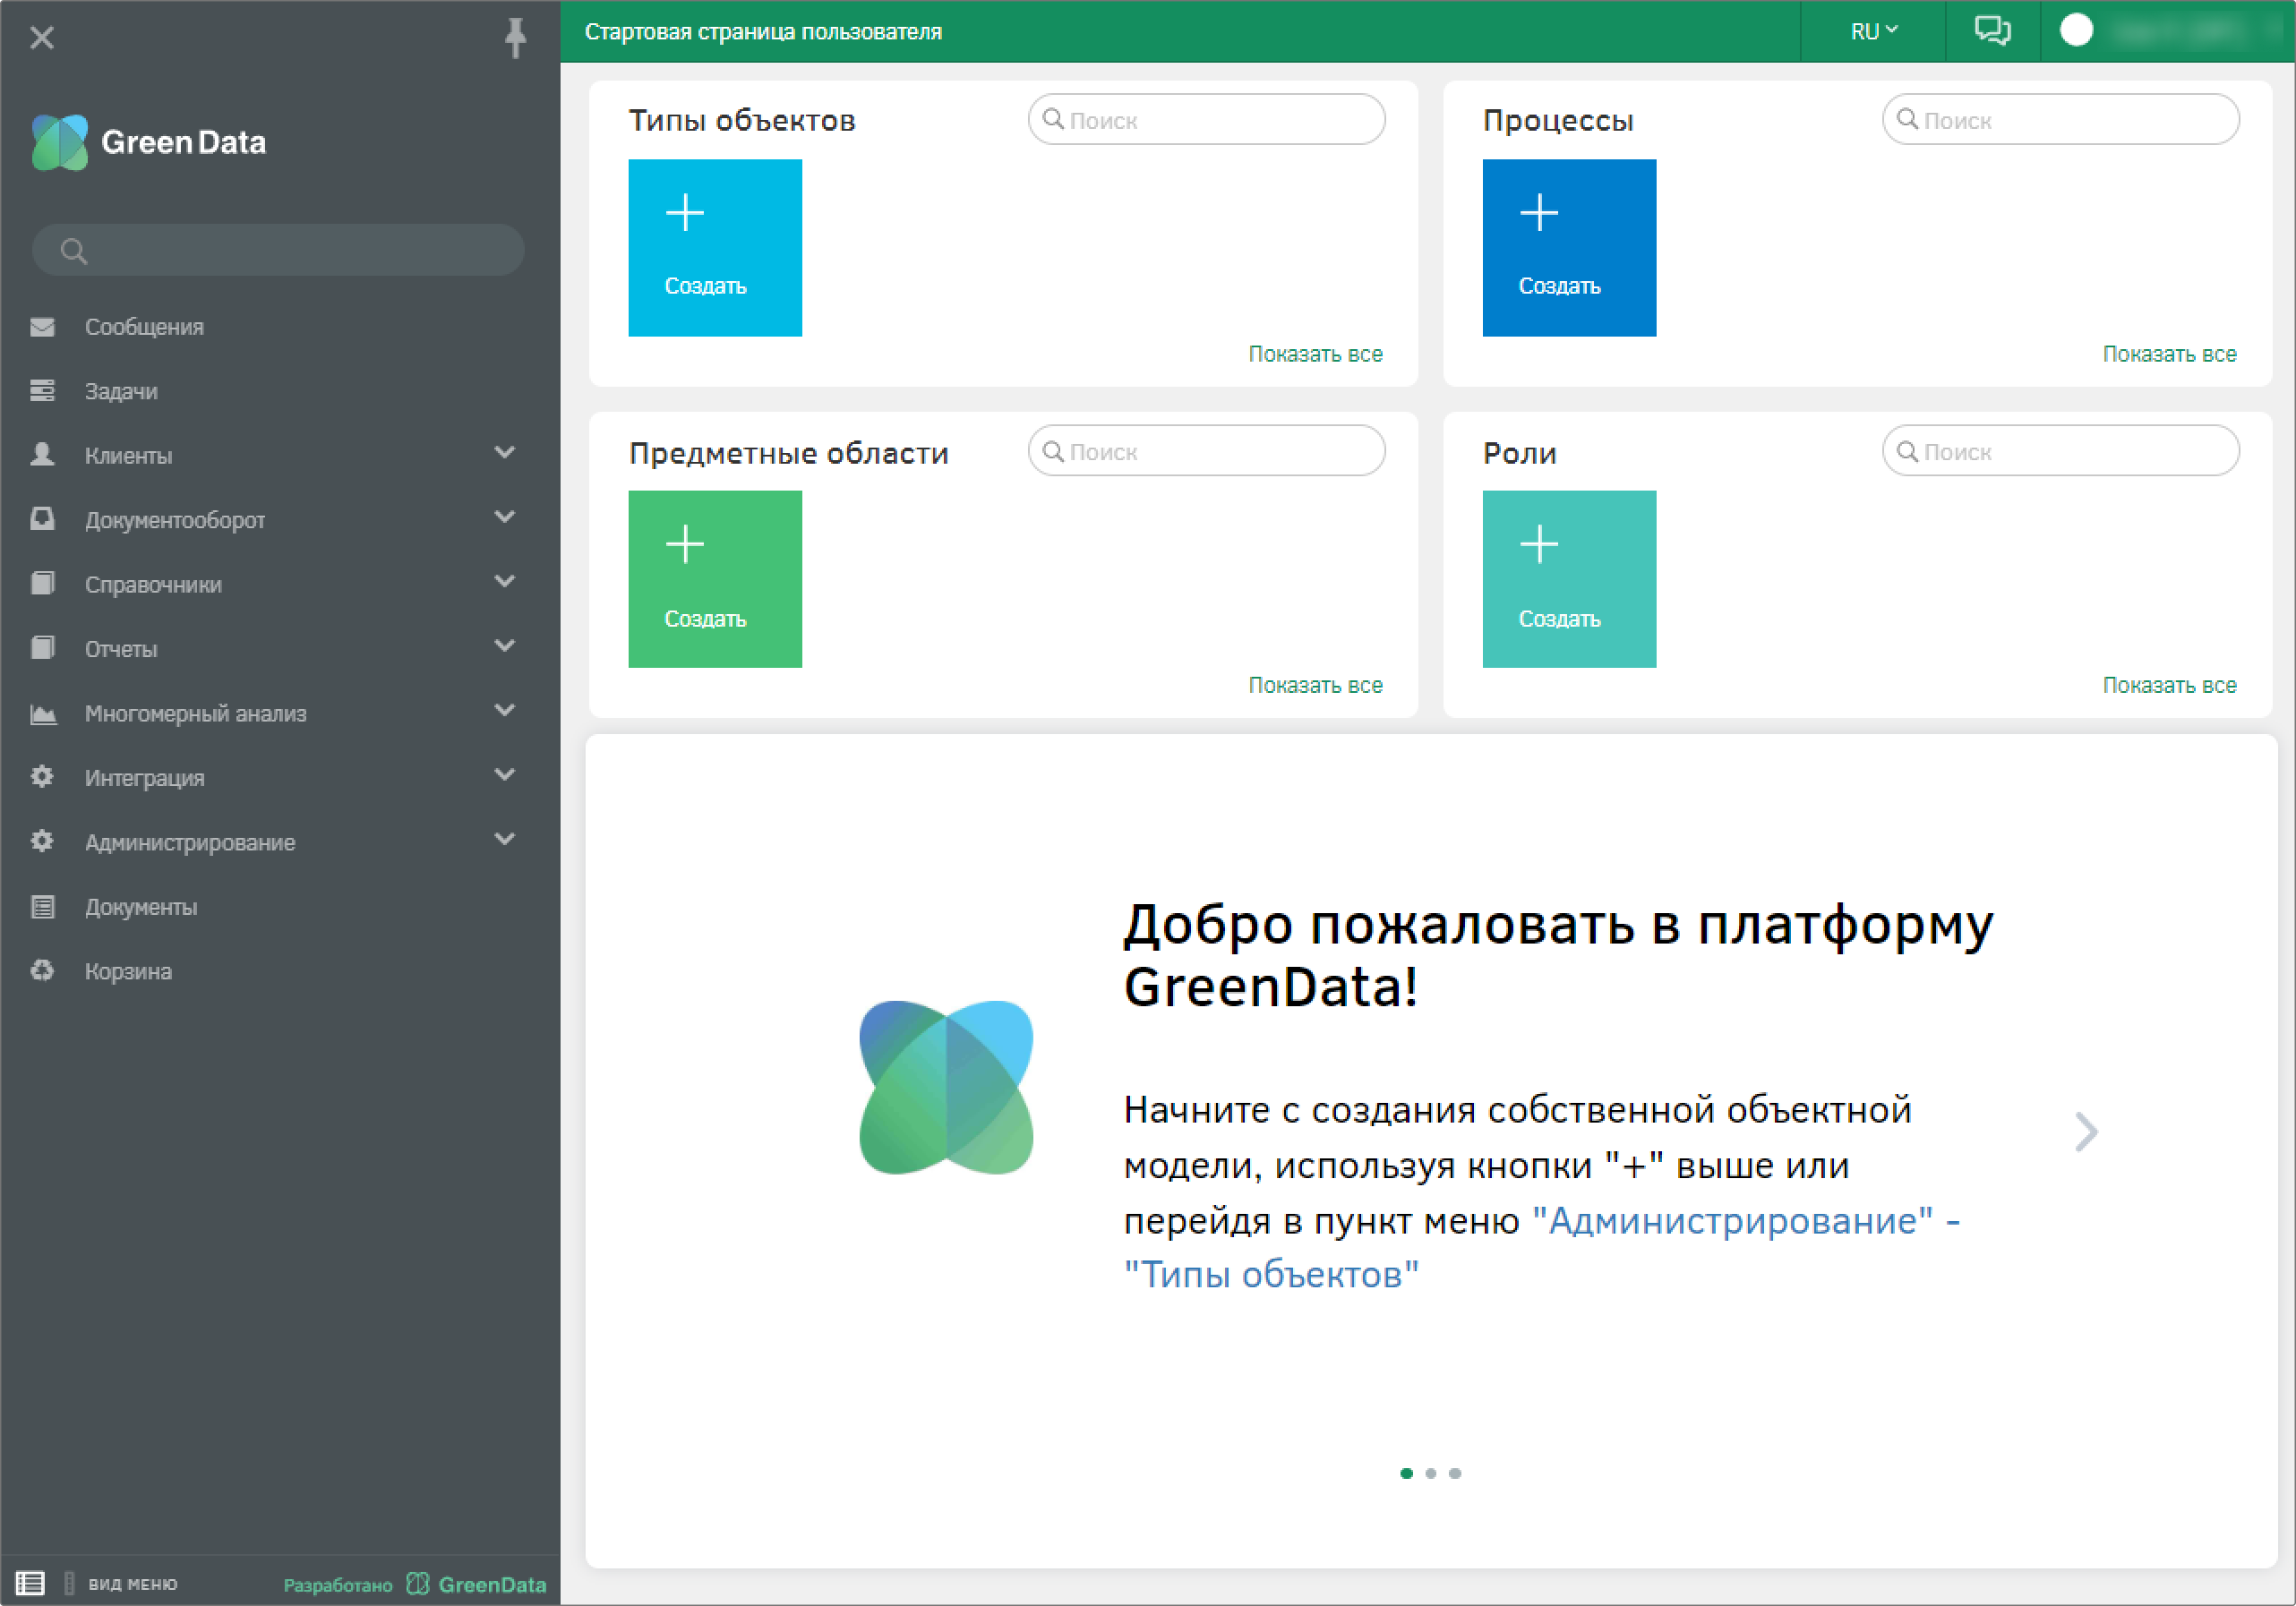This screenshot has height=1606, width=2296.
Task: Expand the Многомерный анализ chevron
Action: 505,710
